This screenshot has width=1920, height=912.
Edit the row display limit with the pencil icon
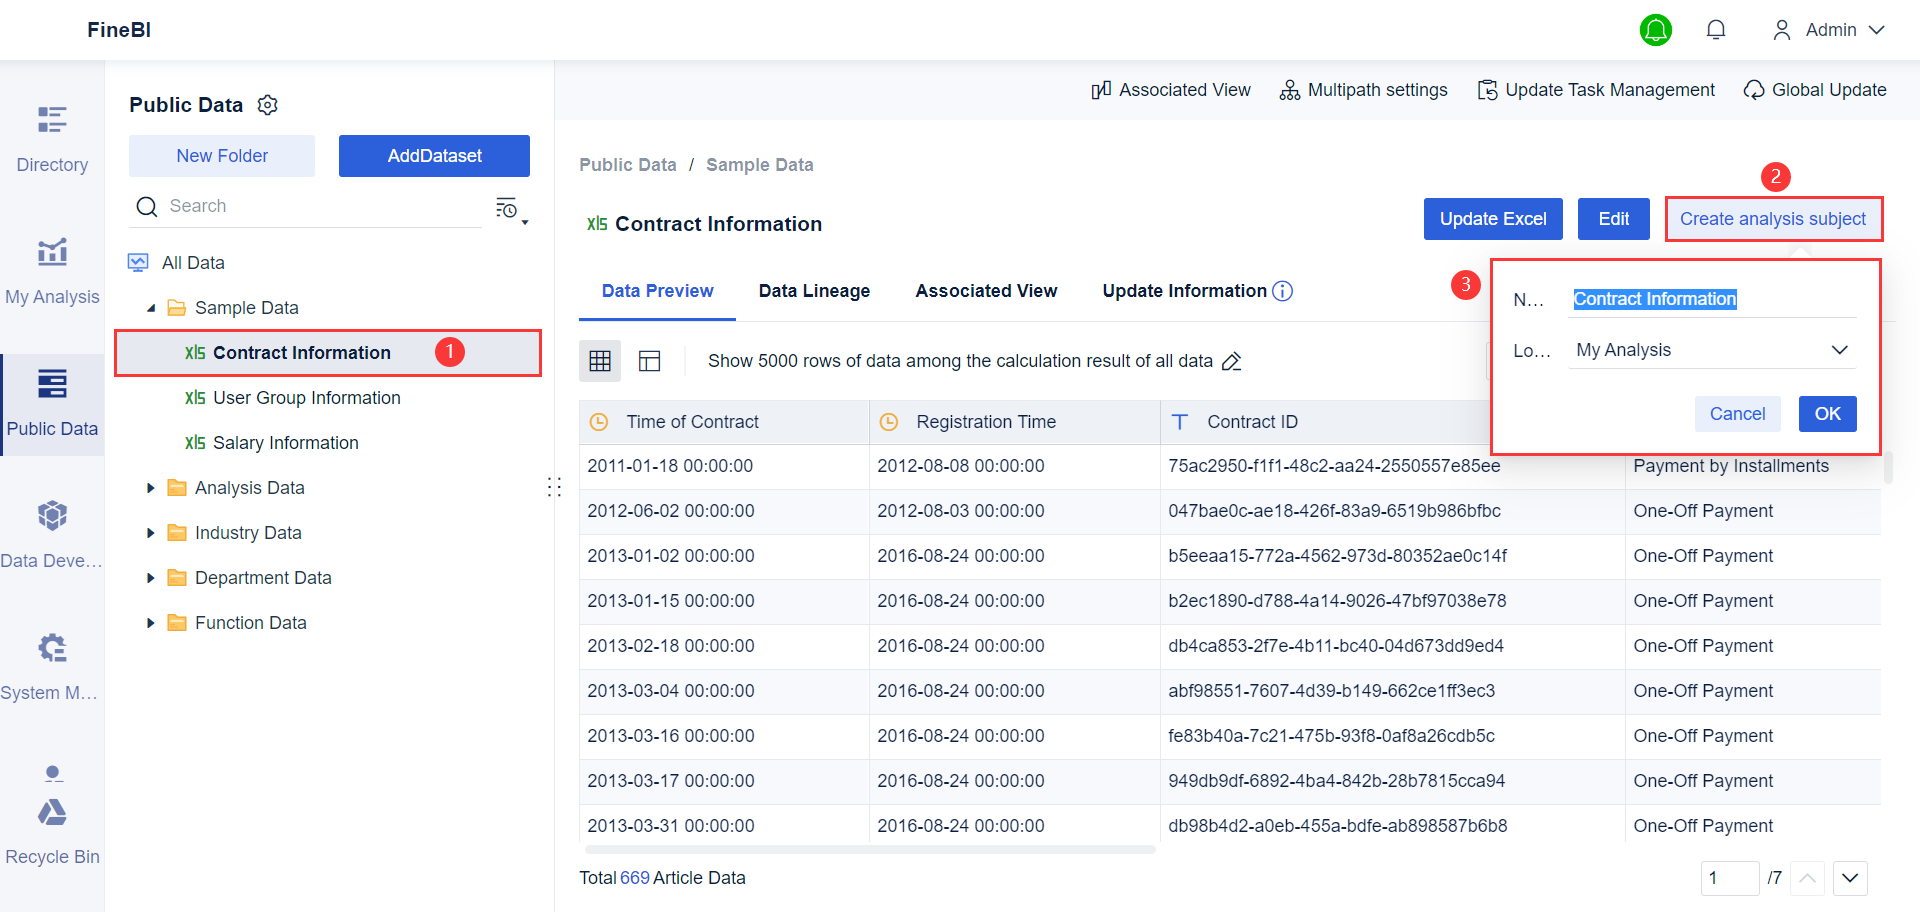[1231, 361]
